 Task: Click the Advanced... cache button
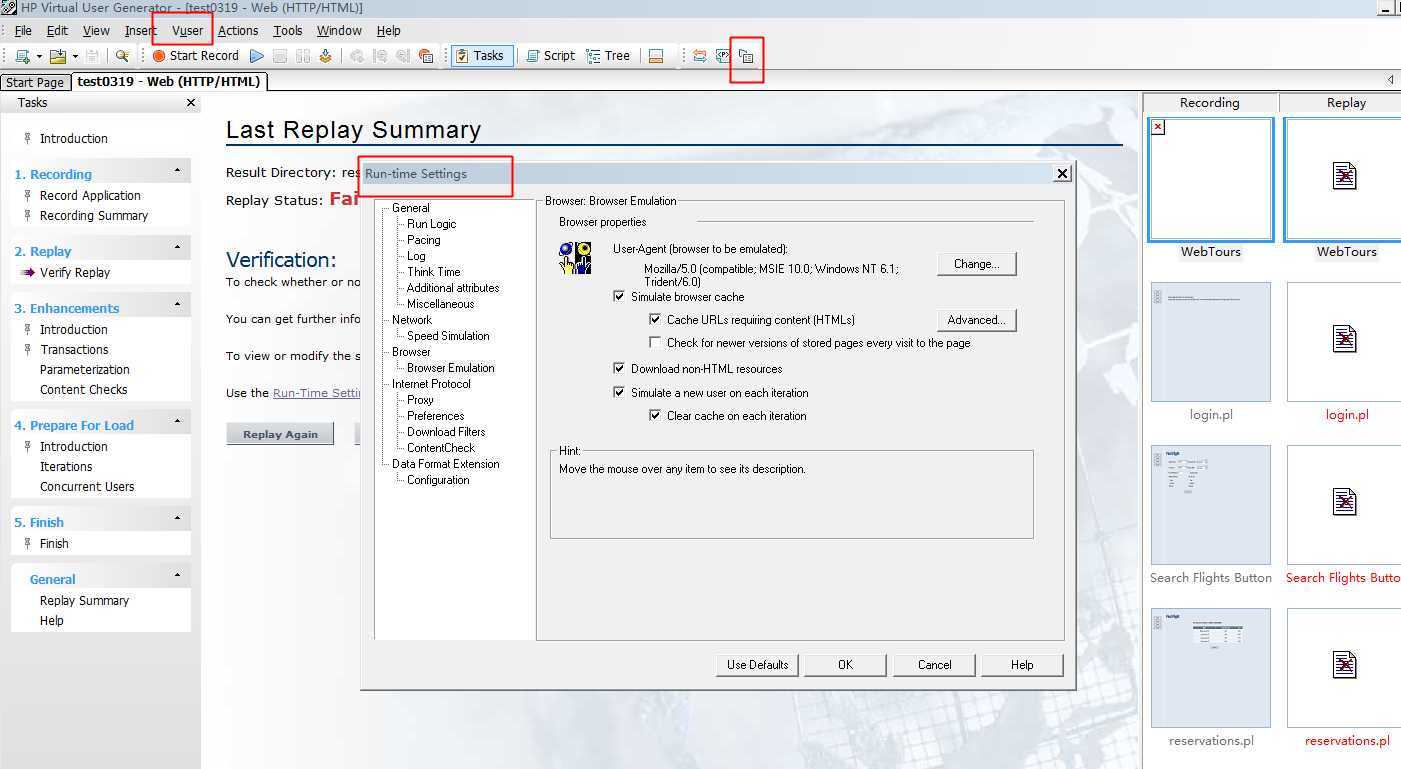[977, 320]
